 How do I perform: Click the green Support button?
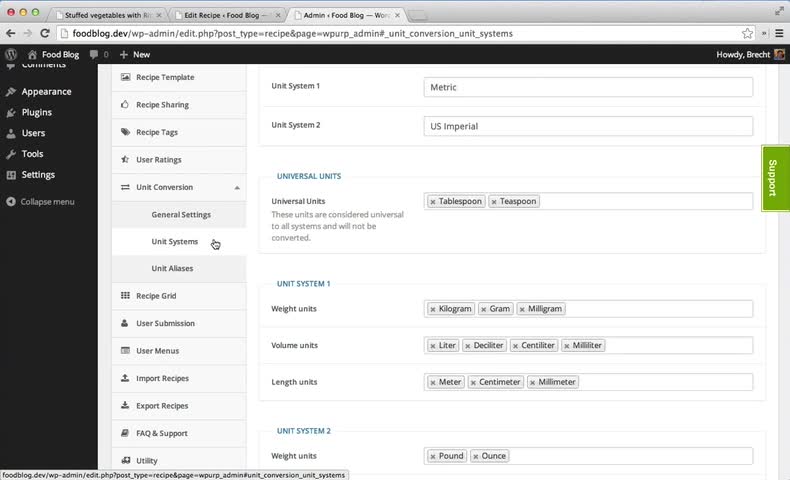pos(774,178)
